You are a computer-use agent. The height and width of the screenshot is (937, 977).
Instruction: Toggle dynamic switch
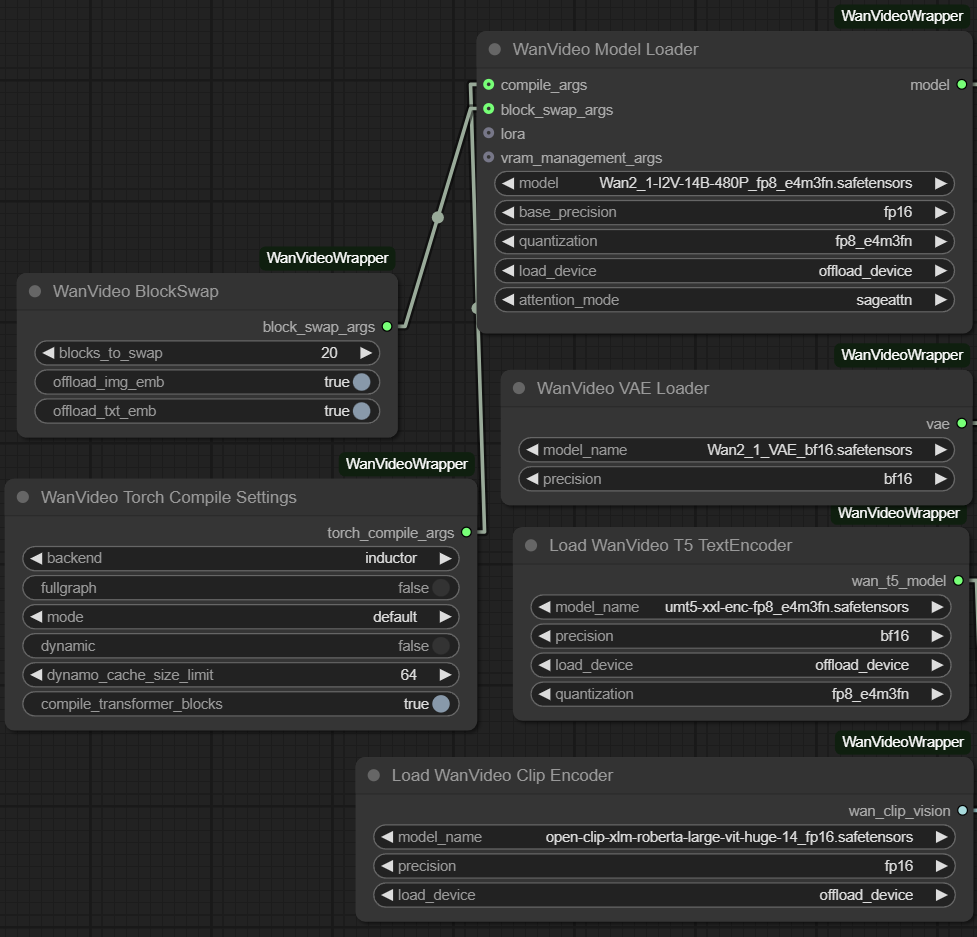(x=441, y=646)
